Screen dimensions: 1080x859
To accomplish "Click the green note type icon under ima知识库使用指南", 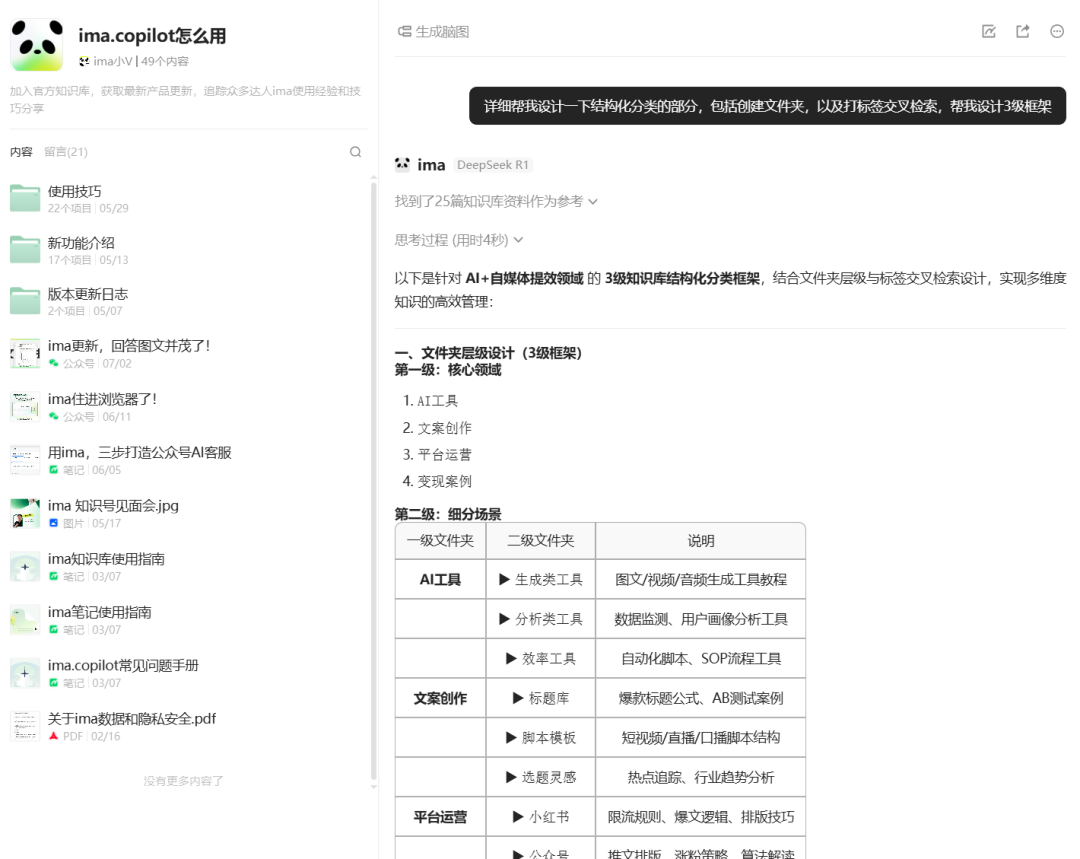I will coord(53,576).
